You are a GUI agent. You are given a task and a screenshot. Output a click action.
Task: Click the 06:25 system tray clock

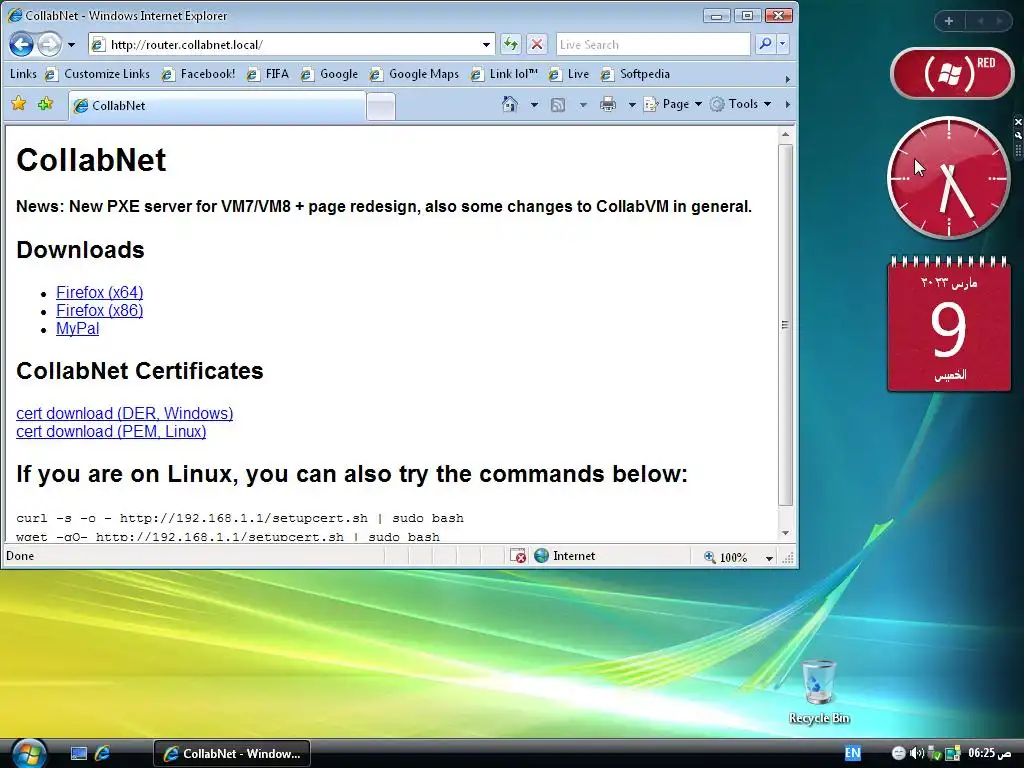(x=989, y=753)
